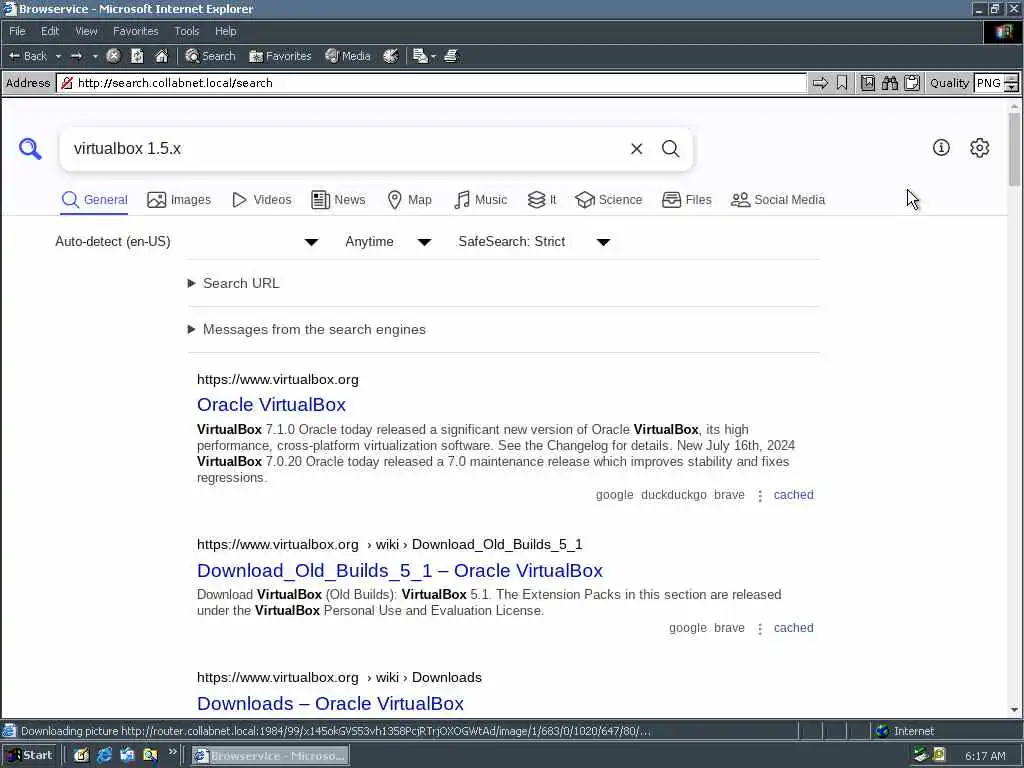Stop page loading with the Stop icon
Image resolution: width=1024 pixels, height=768 pixels.
pyautogui.click(x=113, y=56)
